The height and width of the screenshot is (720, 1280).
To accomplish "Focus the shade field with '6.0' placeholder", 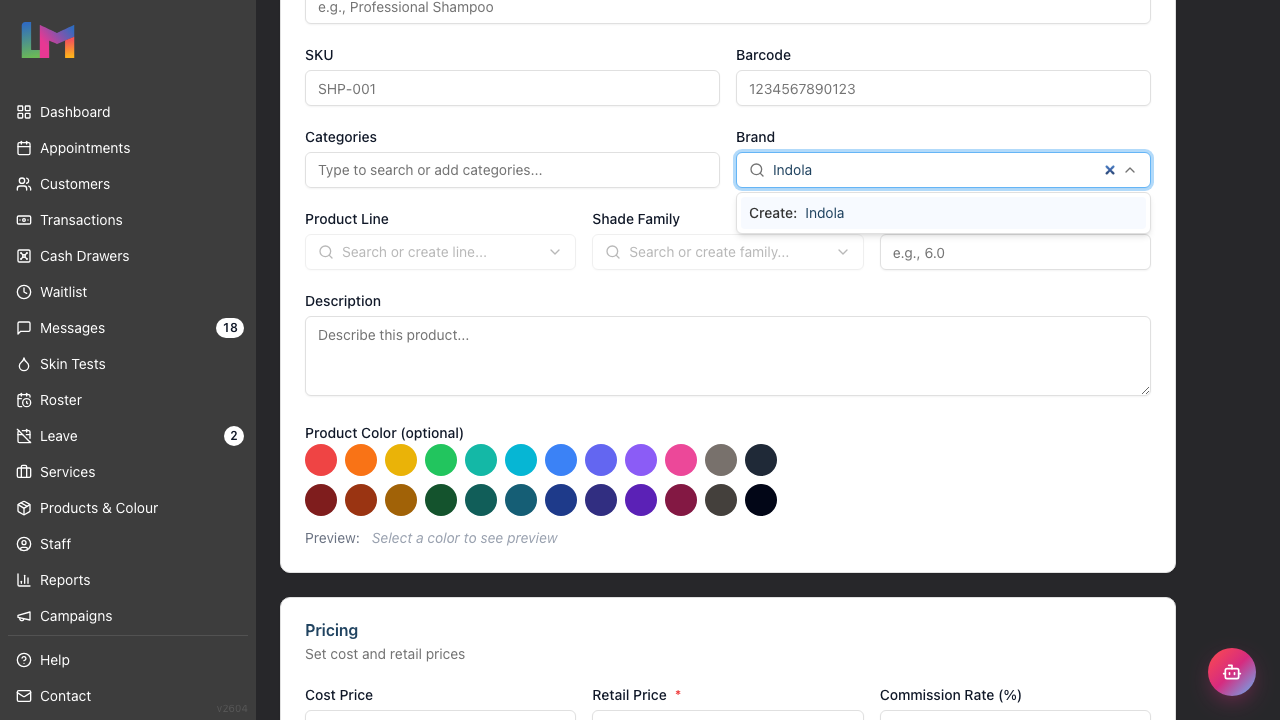I will point(1015,252).
